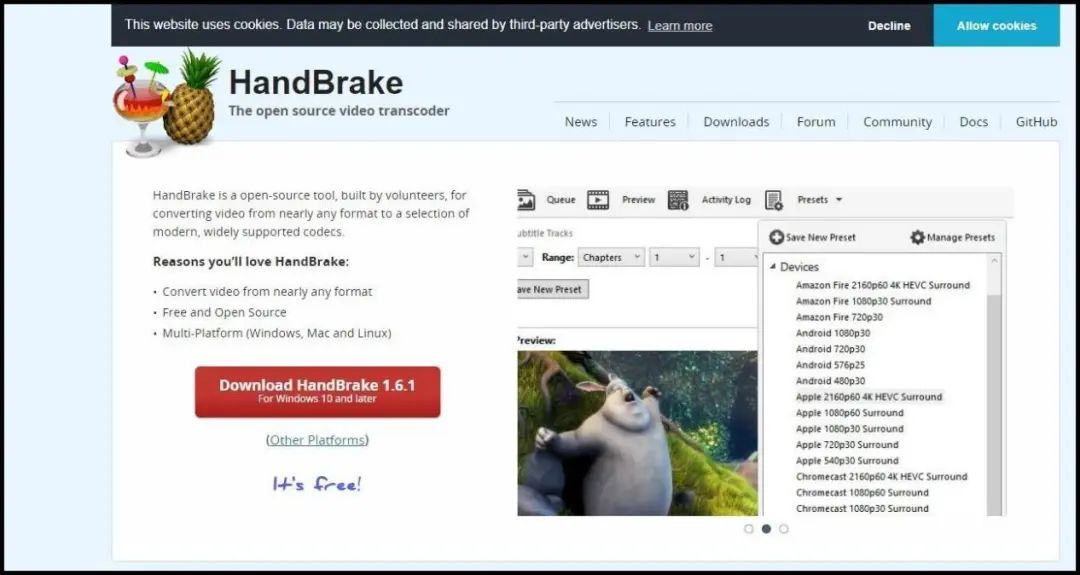The width and height of the screenshot is (1080, 575).
Task: Select the second carousel dot
Action: tap(766, 529)
